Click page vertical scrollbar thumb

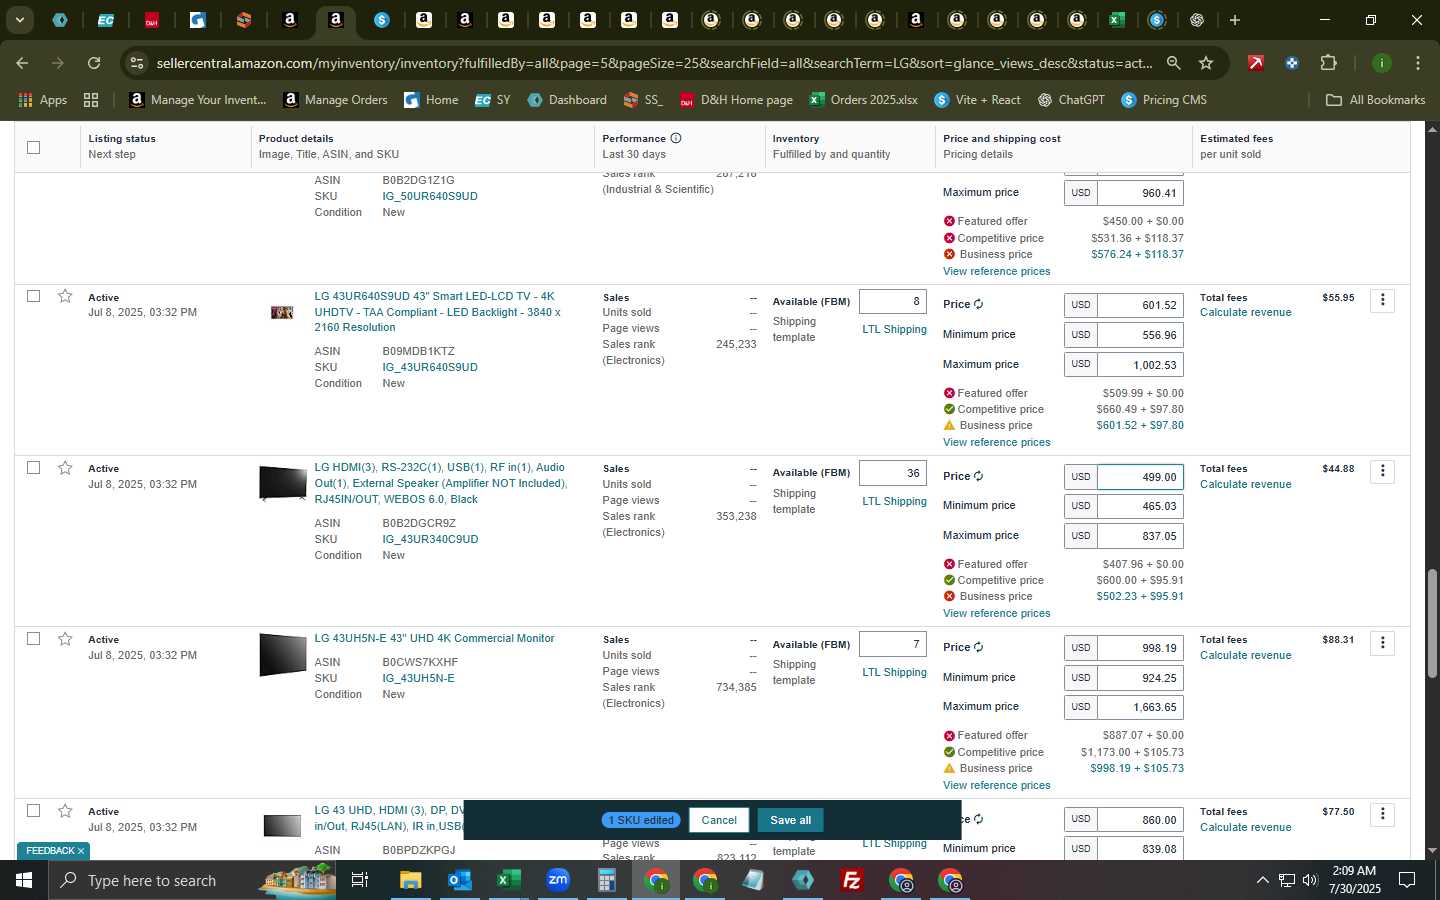[x=1432, y=623]
